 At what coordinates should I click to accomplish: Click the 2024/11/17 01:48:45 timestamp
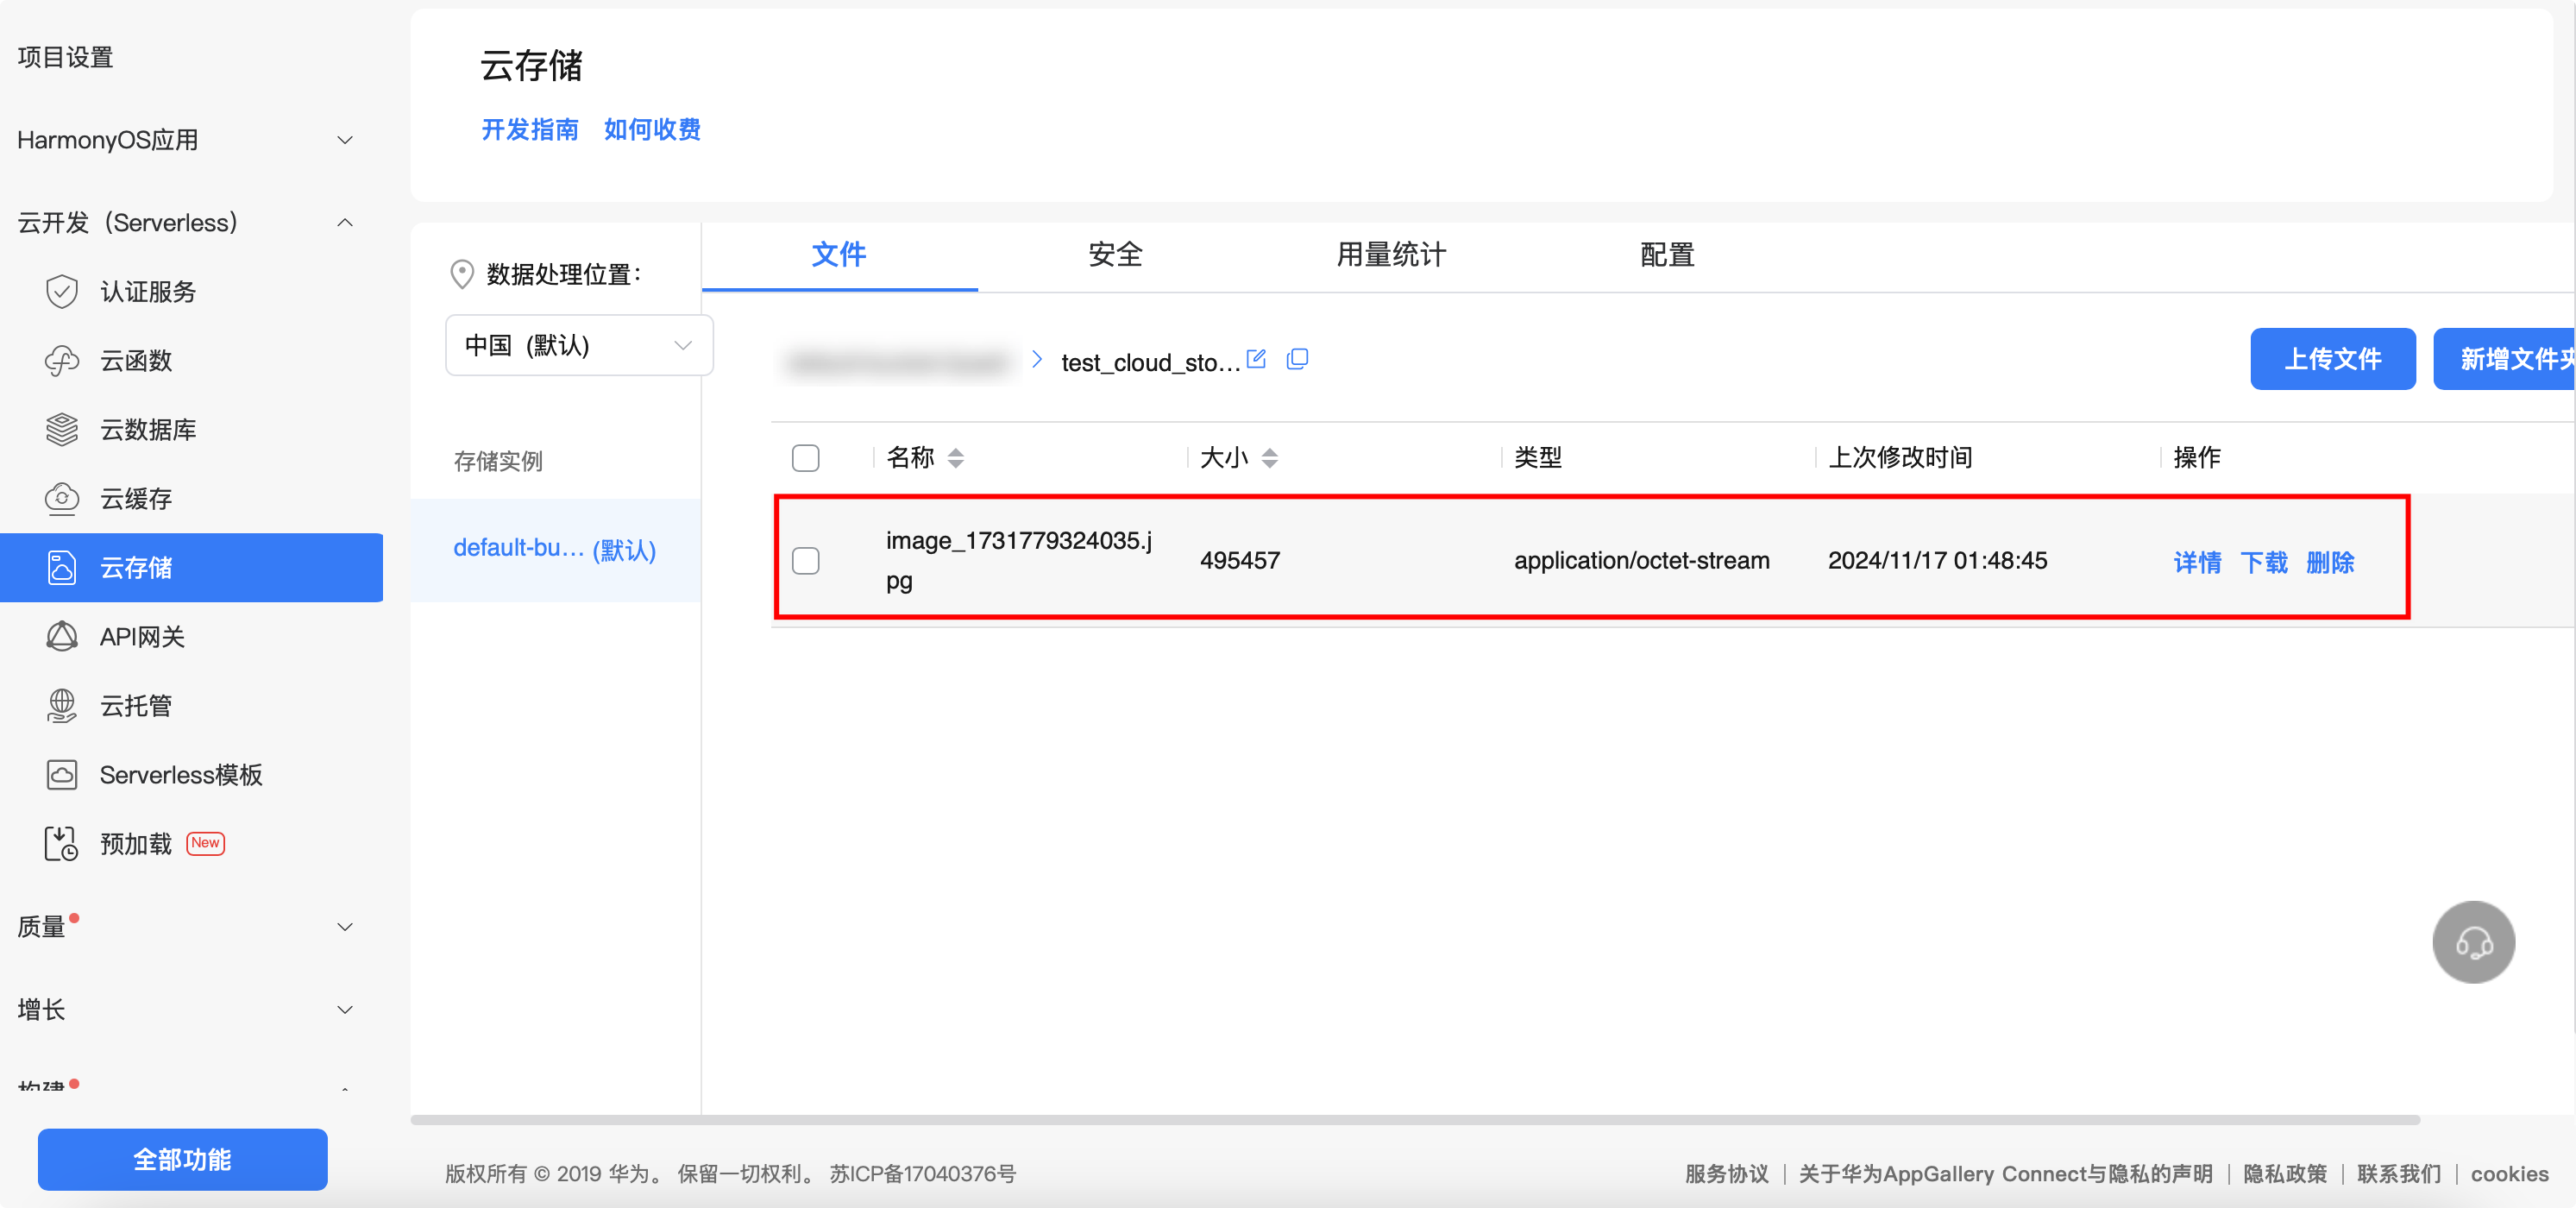pyautogui.click(x=1937, y=560)
